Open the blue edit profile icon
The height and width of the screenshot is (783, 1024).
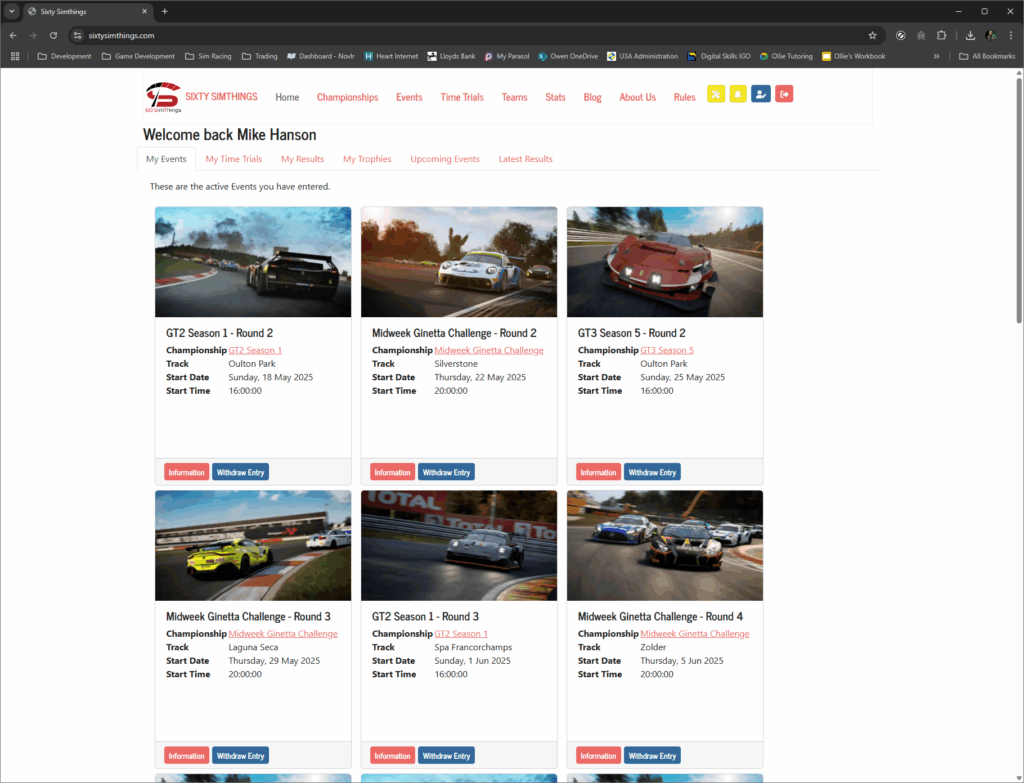(761, 94)
